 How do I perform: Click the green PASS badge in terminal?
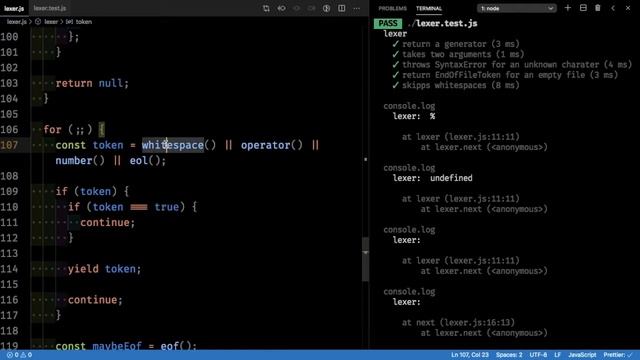(x=388, y=23)
